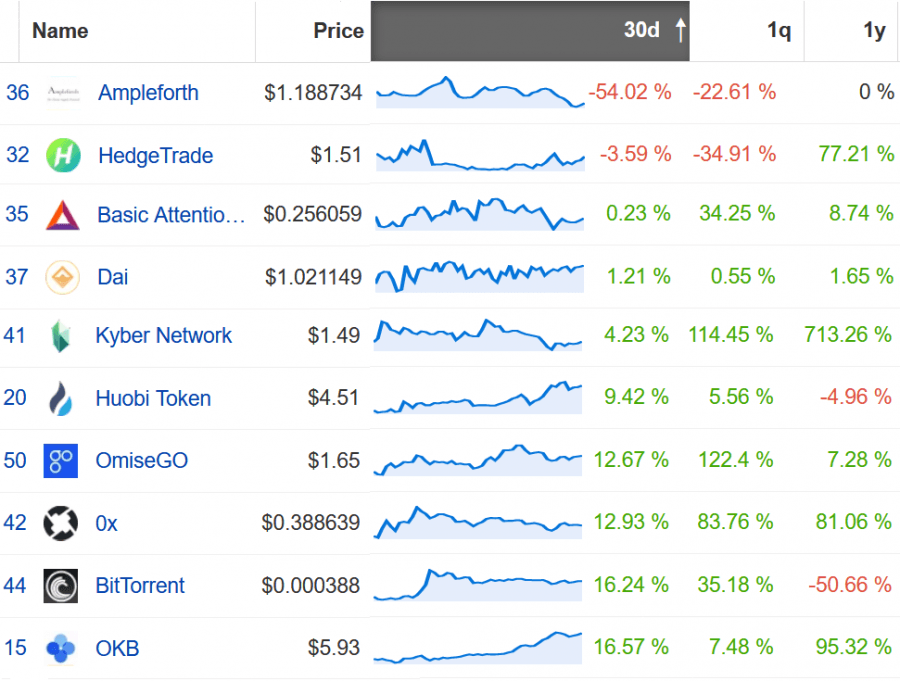The height and width of the screenshot is (681, 900).
Task: Open the Kyber Network link
Action: [164, 335]
